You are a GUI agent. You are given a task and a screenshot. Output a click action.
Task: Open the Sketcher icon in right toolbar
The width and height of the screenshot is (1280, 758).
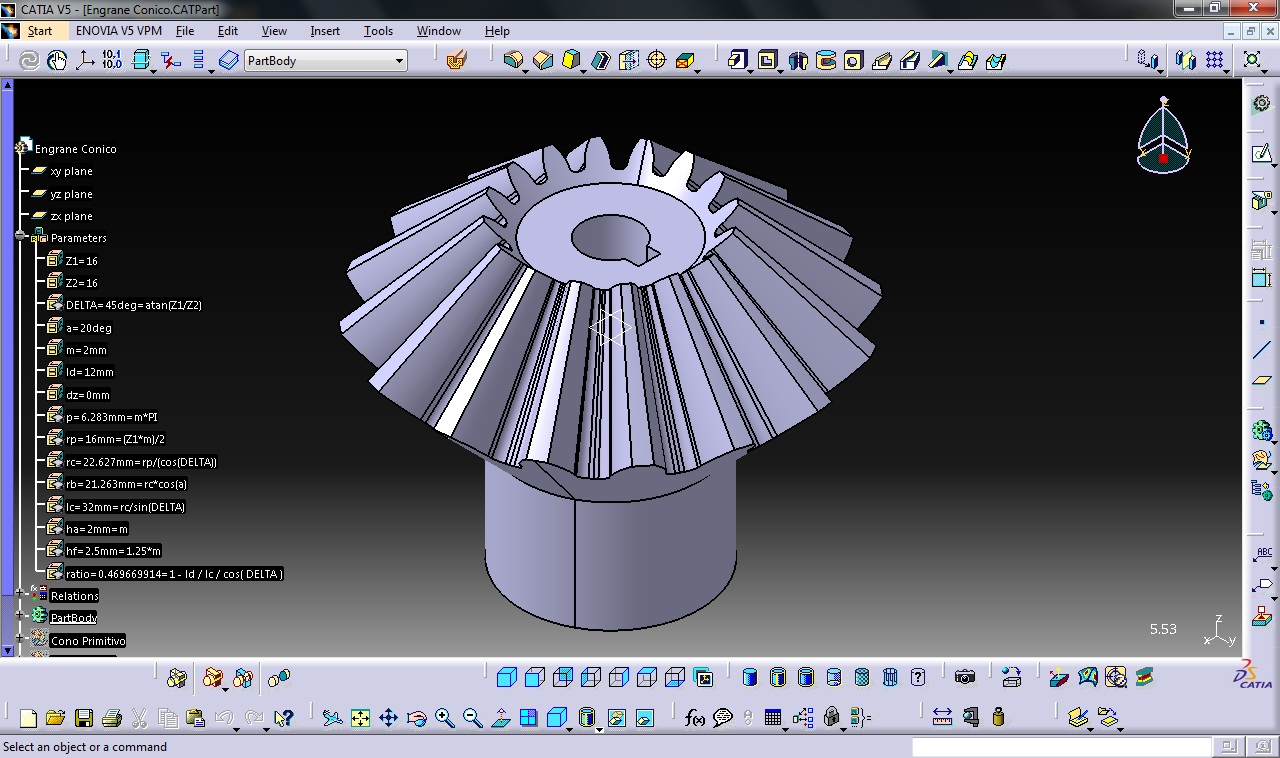pyautogui.click(x=1261, y=153)
